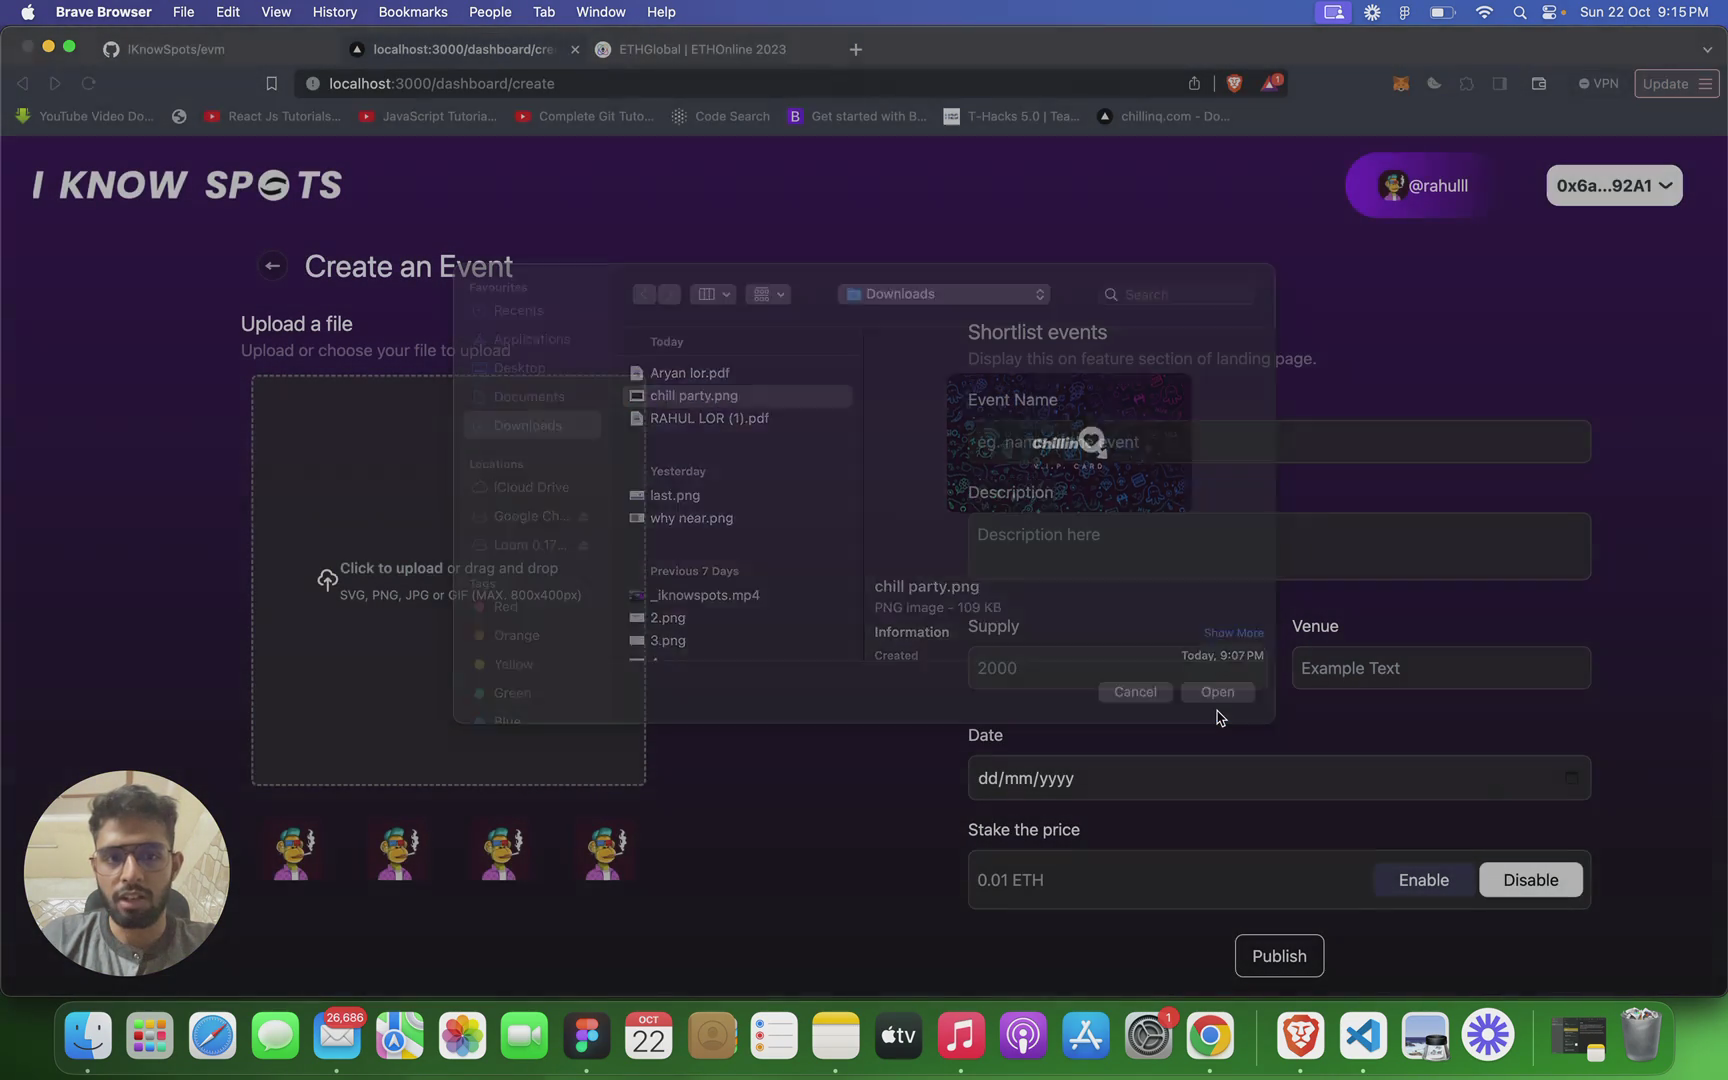Click the Description text area
The width and height of the screenshot is (1728, 1080).
coord(1279,546)
